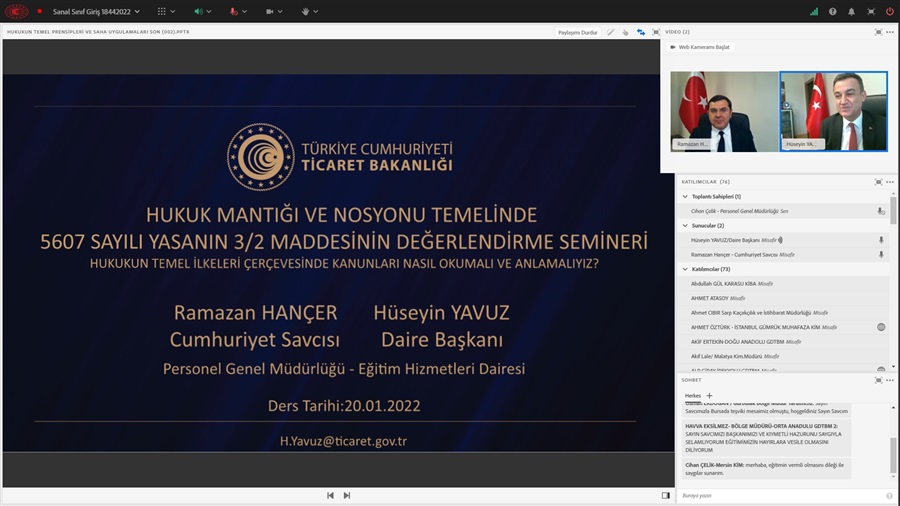Expand the webcam options dropdown arrow

[280, 11]
